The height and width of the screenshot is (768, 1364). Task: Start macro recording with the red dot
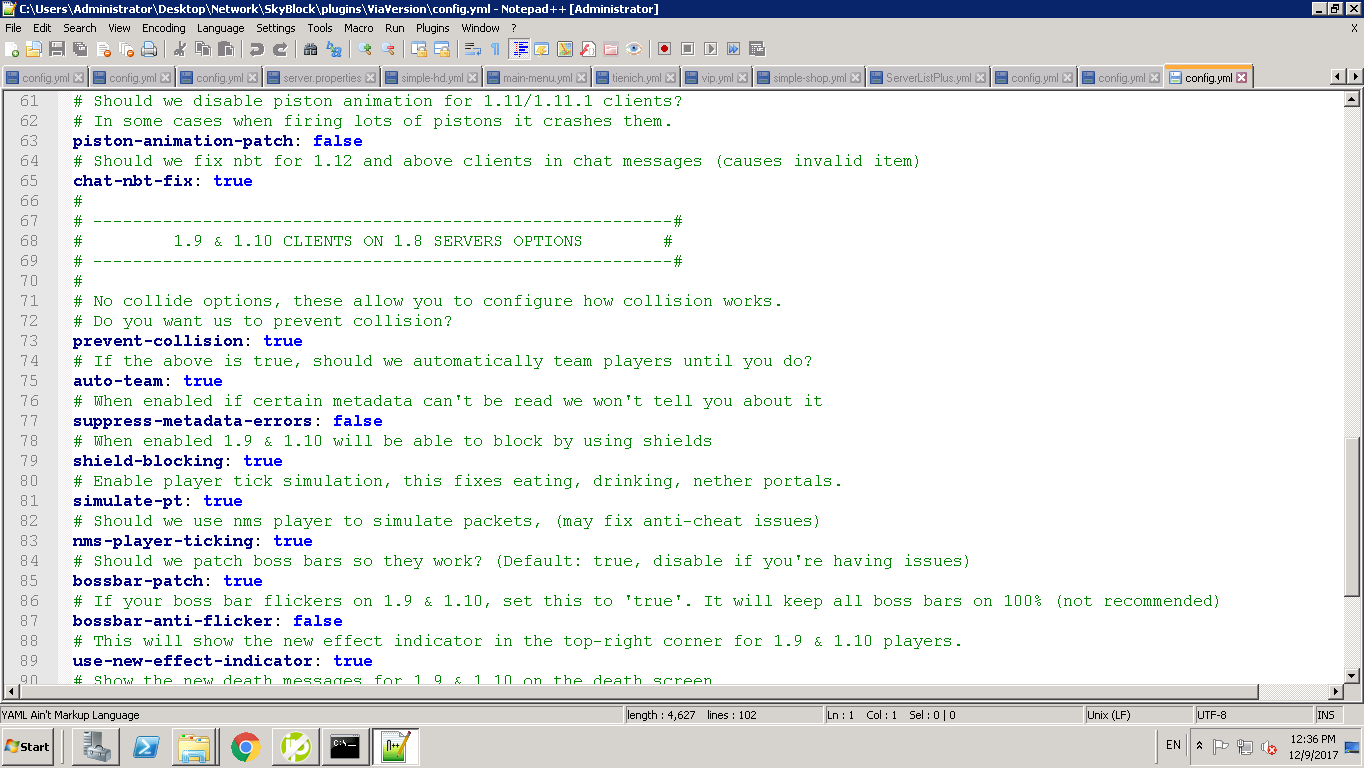[x=664, y=49]
